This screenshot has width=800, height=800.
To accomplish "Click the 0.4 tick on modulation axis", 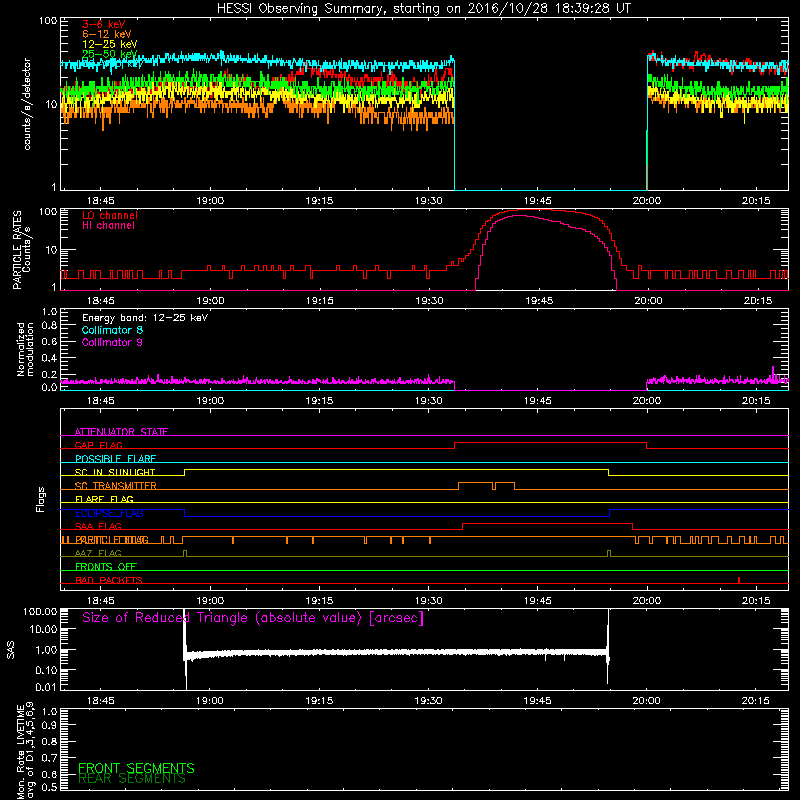I will 49,358.
